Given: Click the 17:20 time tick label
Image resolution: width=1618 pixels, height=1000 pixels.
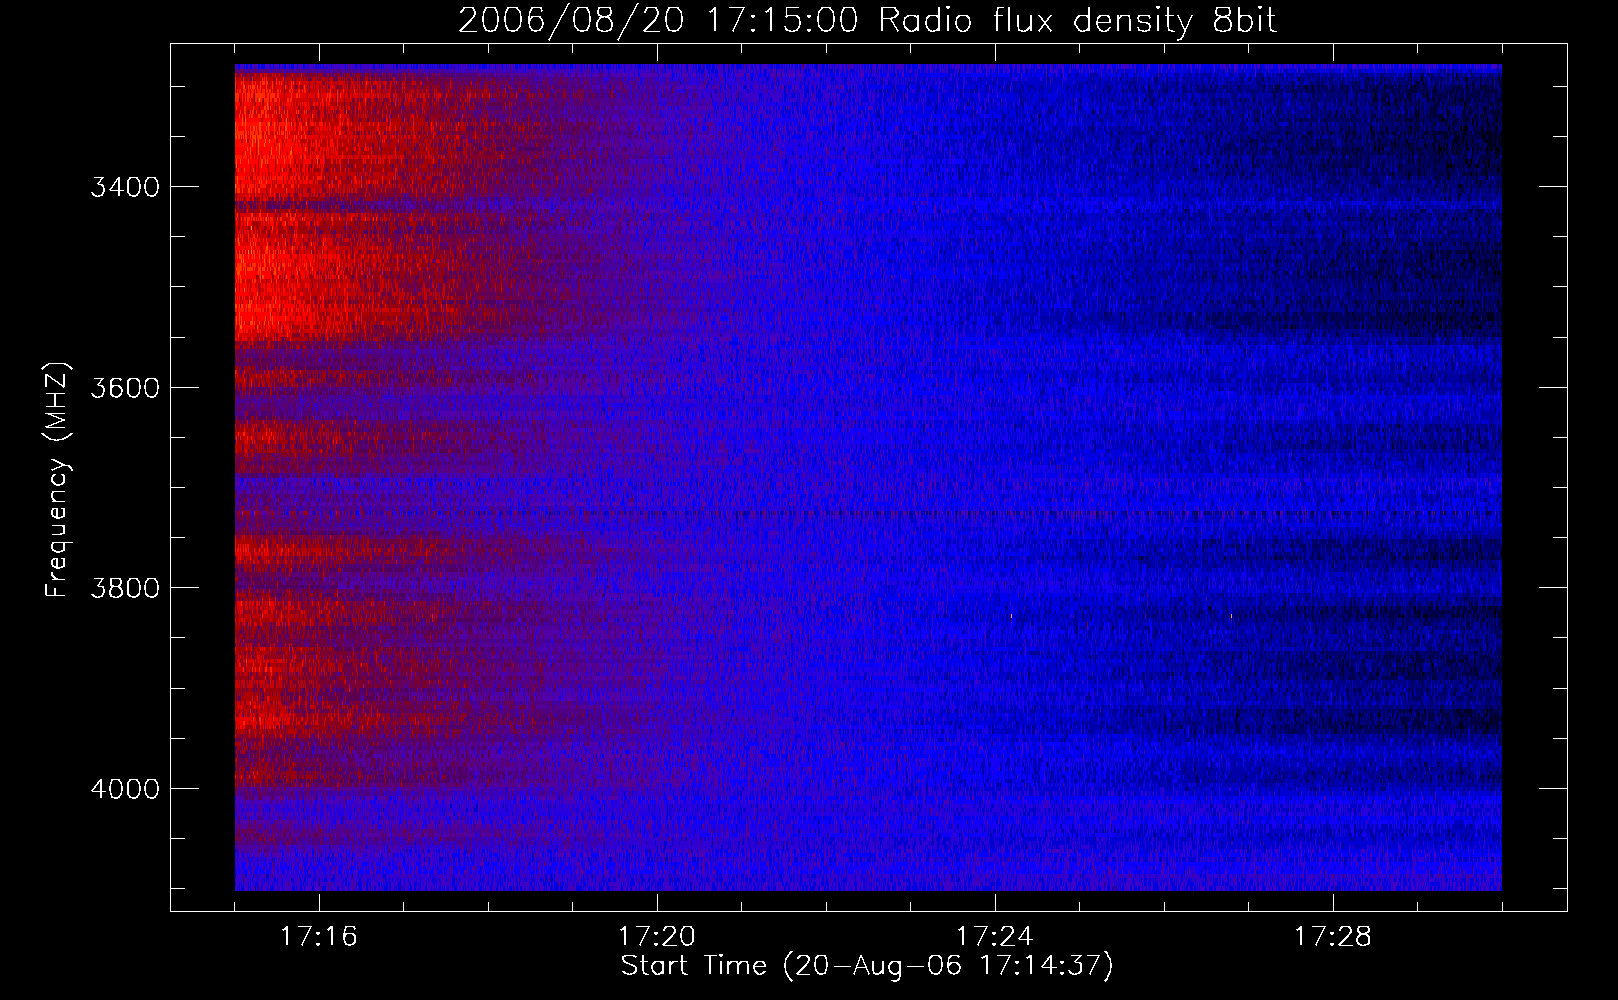Looking at the screenshot, I should (657, 936).
